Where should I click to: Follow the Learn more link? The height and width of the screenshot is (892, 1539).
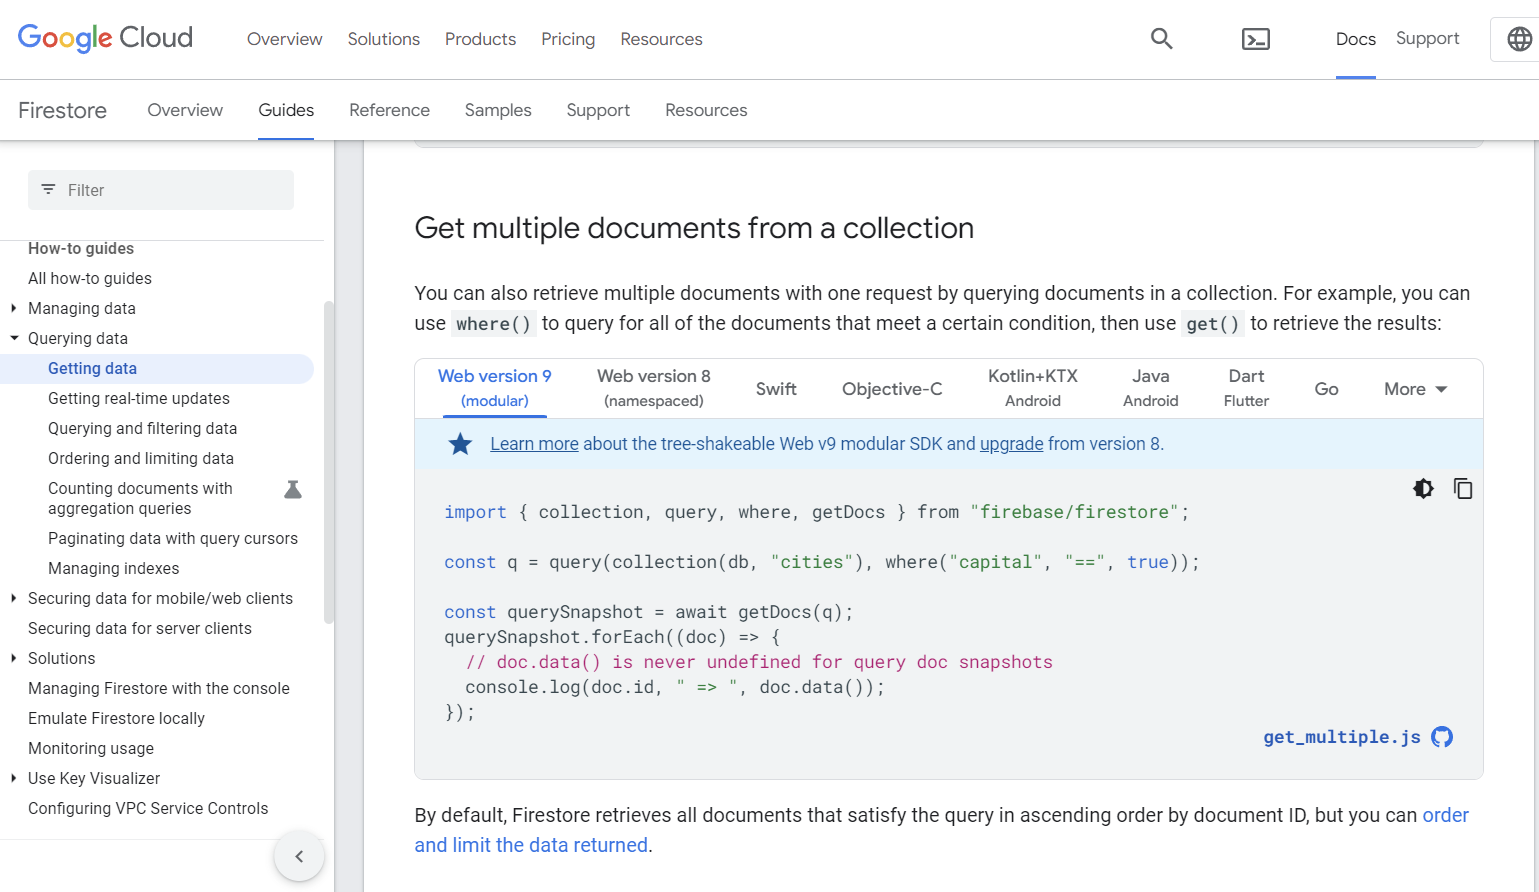click(x=534, y=444)
